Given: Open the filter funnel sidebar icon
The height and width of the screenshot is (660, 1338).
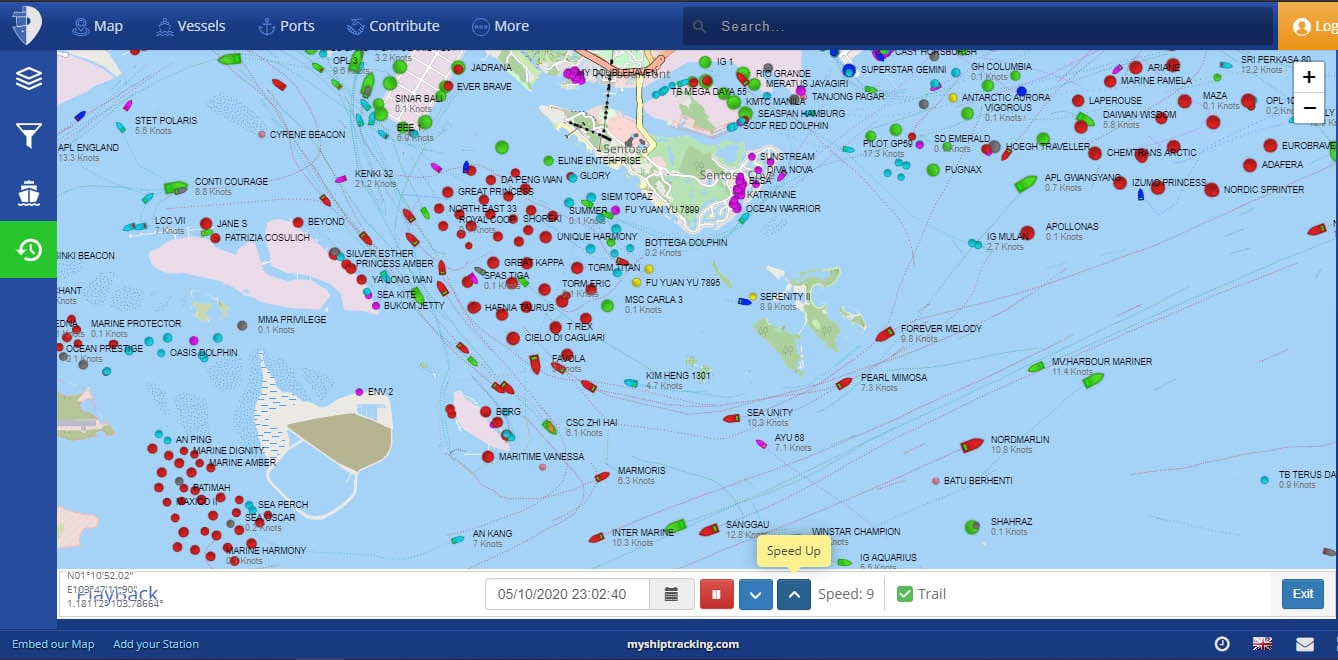Looking at the screenshot, I should coord(28,135).
